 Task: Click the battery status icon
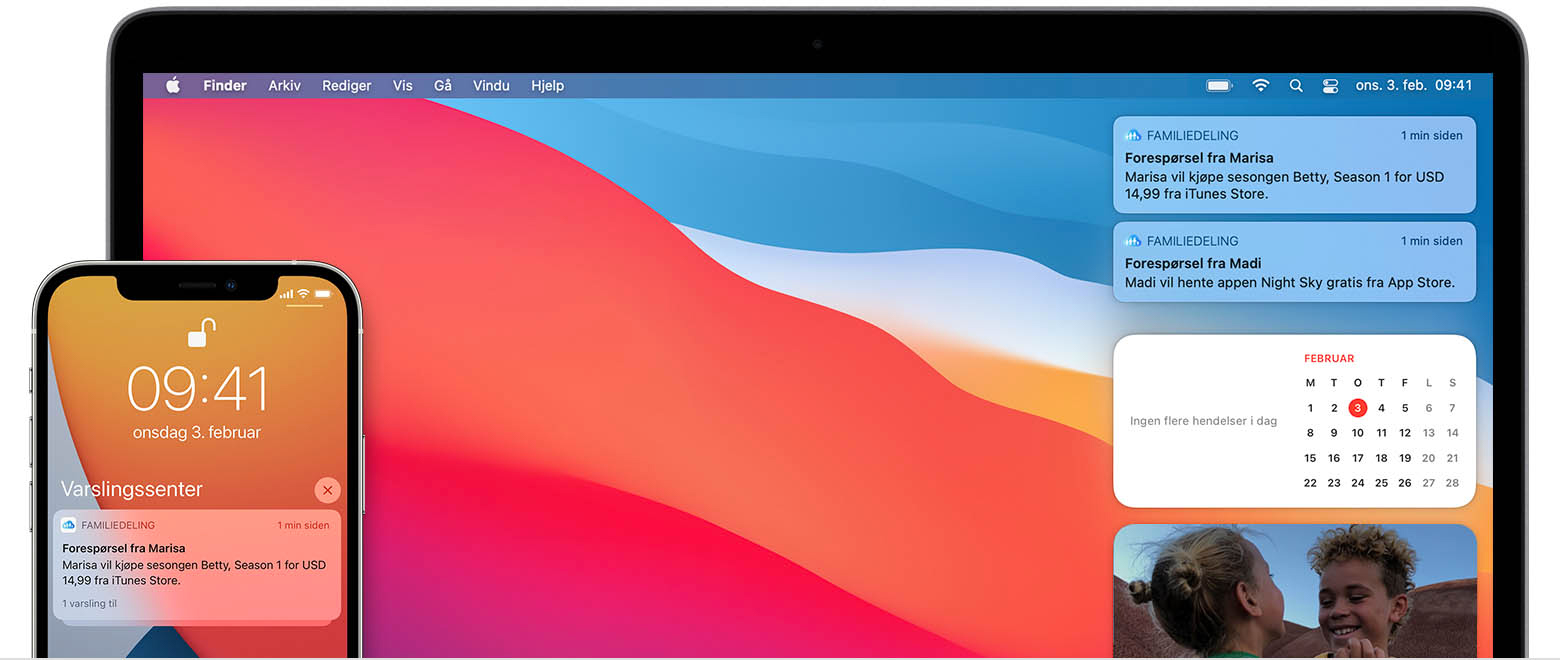click(1219, 86)
